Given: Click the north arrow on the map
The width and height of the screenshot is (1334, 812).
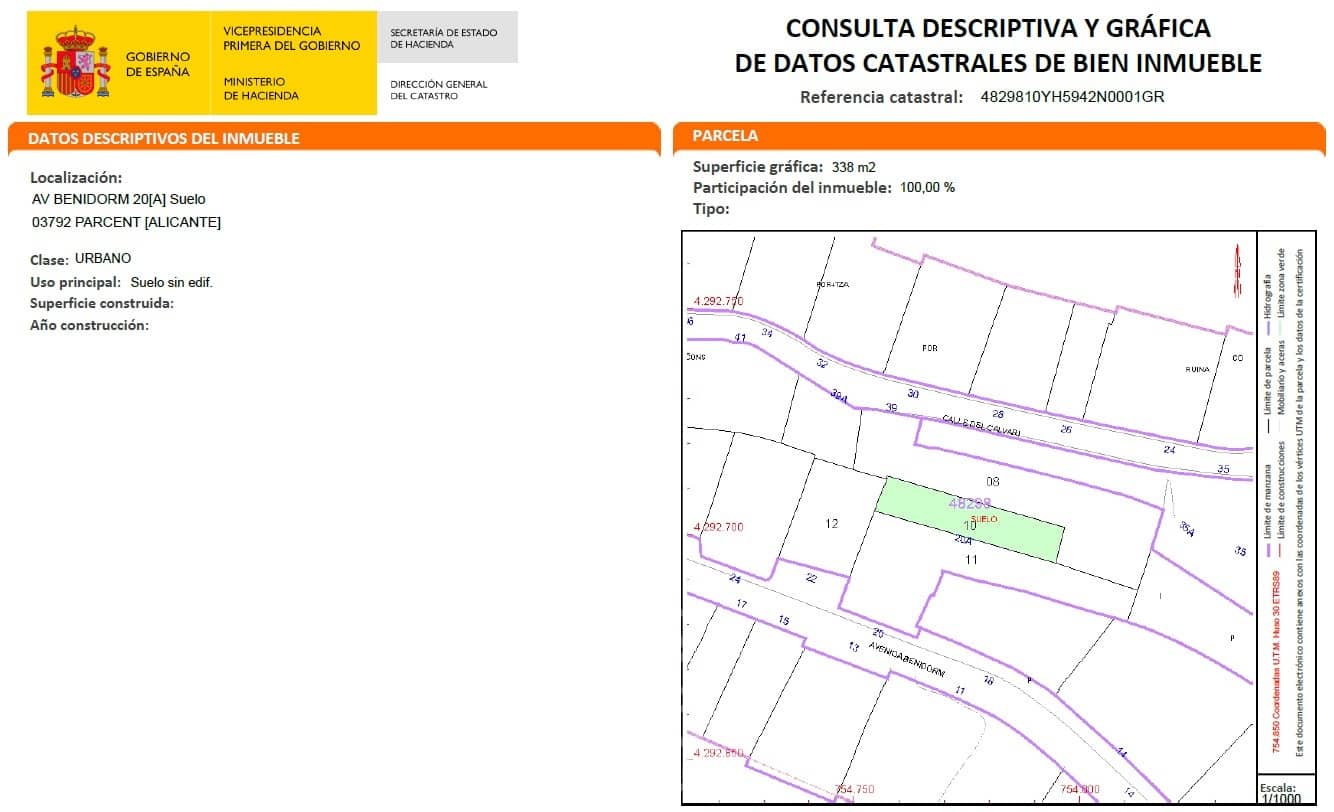Looking at the screenshot, I should point(1237,268).
